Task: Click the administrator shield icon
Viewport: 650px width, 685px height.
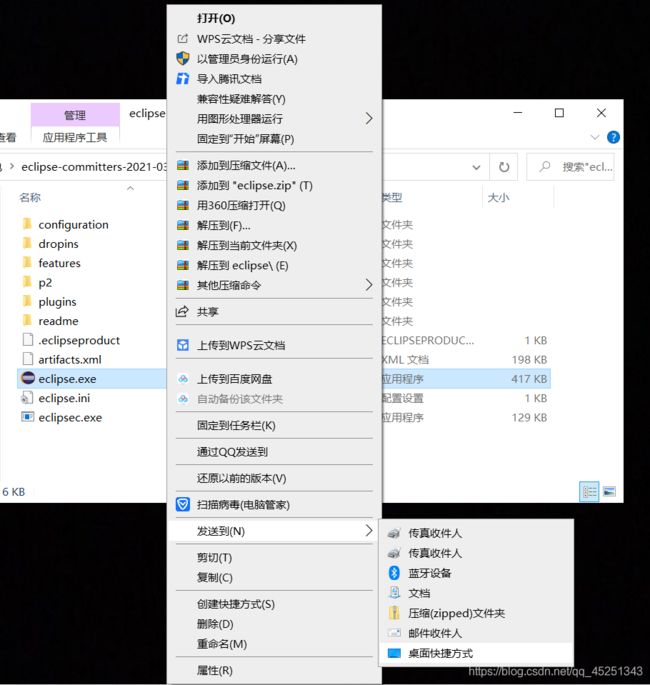Action: 183,59
